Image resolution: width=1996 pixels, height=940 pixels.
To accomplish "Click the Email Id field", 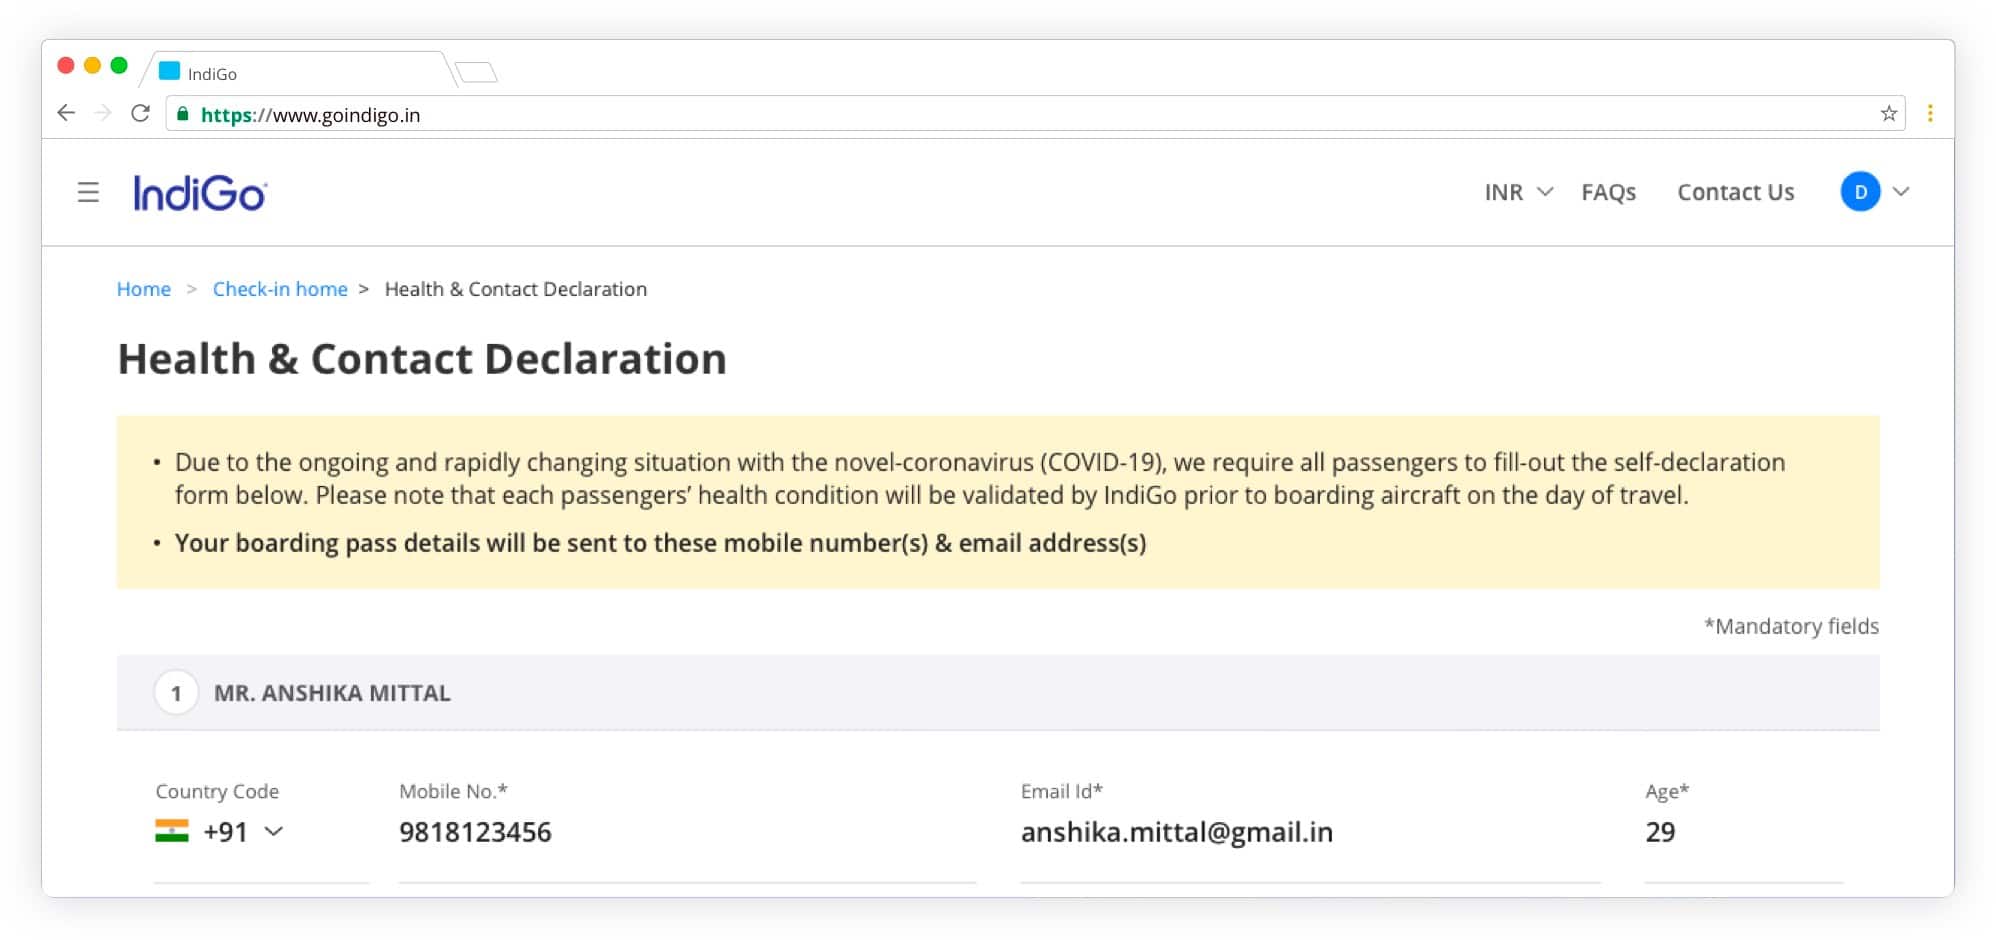I will [x=1308, y=832].
